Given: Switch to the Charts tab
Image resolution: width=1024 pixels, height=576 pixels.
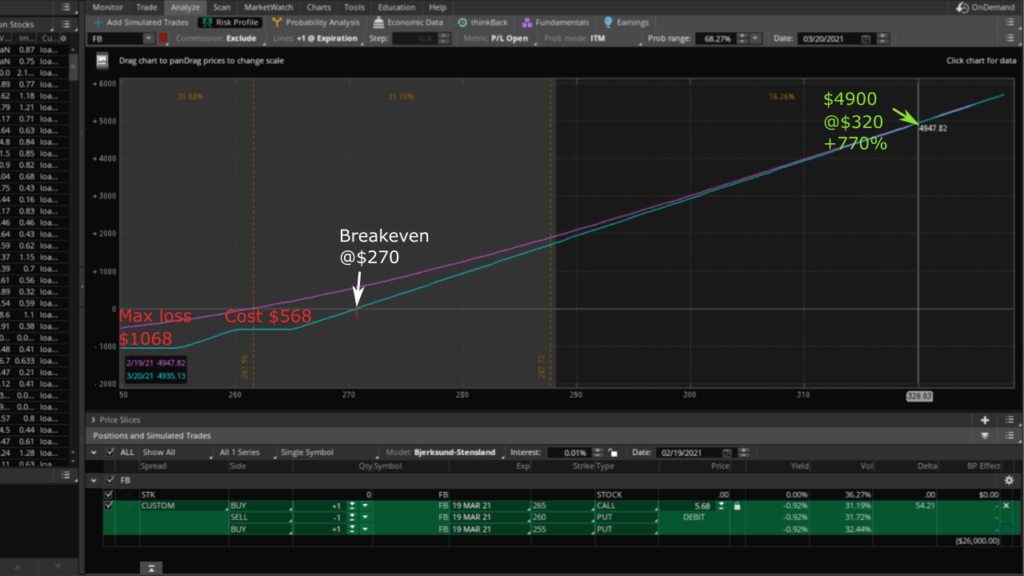Looking at the screenshot, I should (319, 7).
